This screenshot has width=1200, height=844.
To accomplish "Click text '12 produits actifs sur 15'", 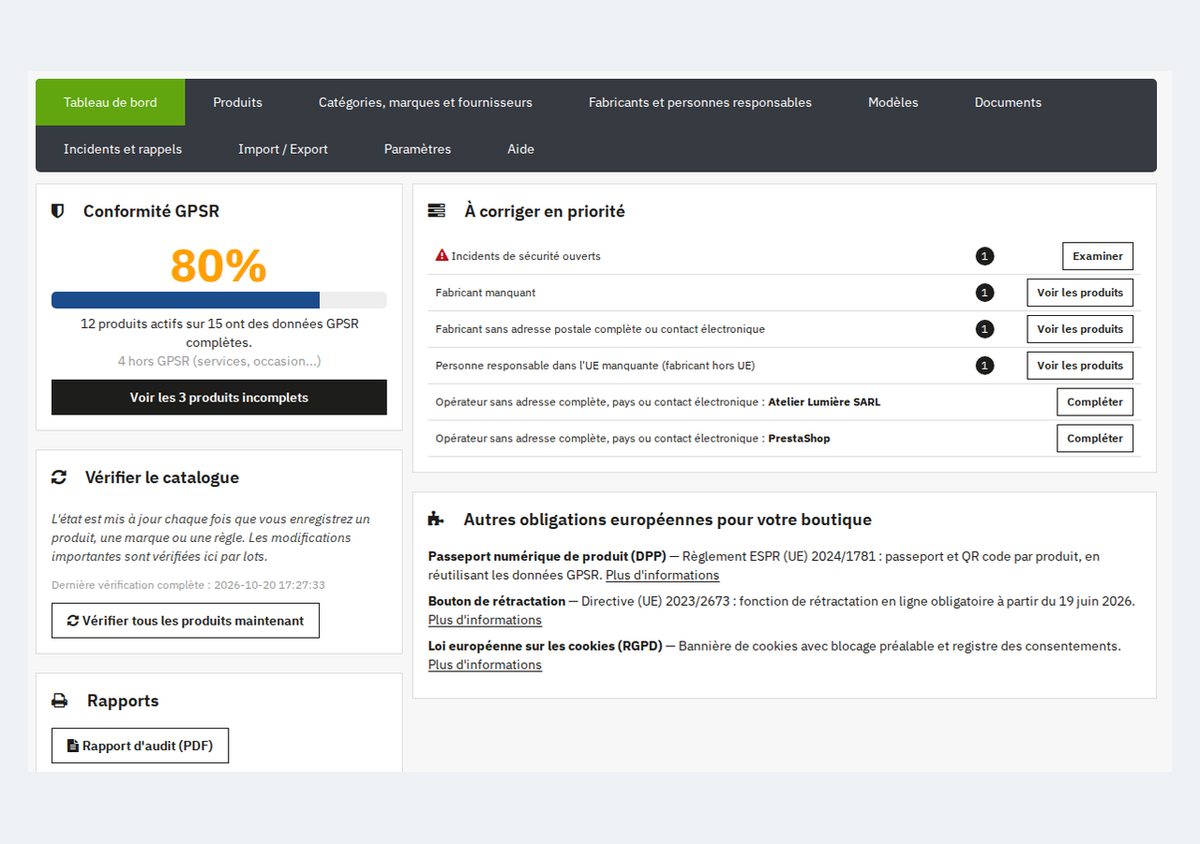I will pyautogui.click(x=151, y=324).
